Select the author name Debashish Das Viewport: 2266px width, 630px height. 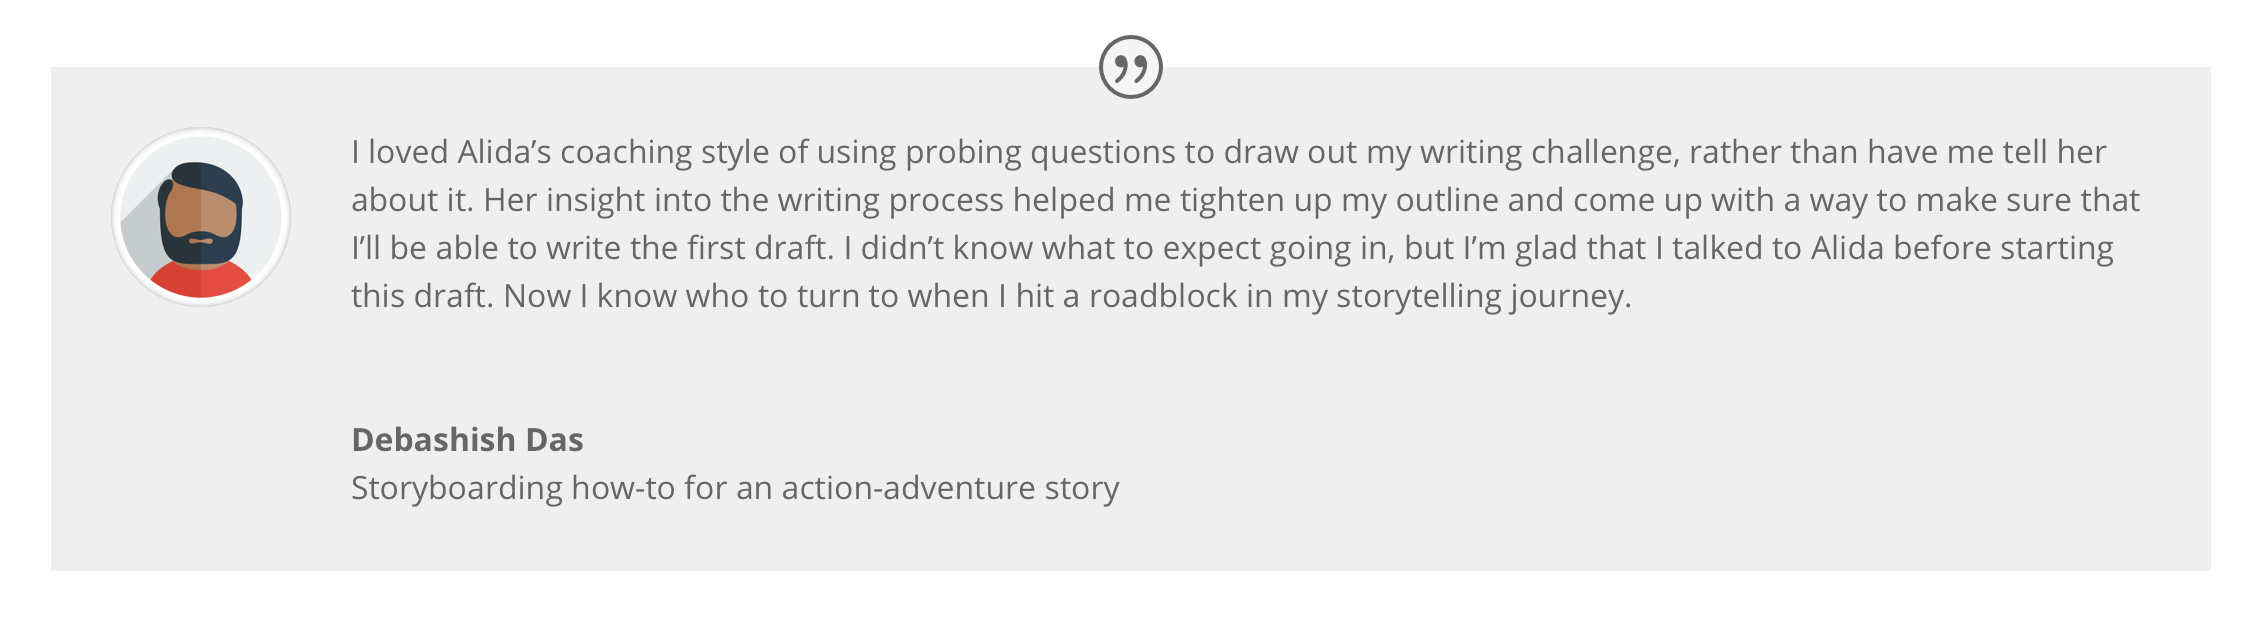pyautogui.click(x=467, y=439)
